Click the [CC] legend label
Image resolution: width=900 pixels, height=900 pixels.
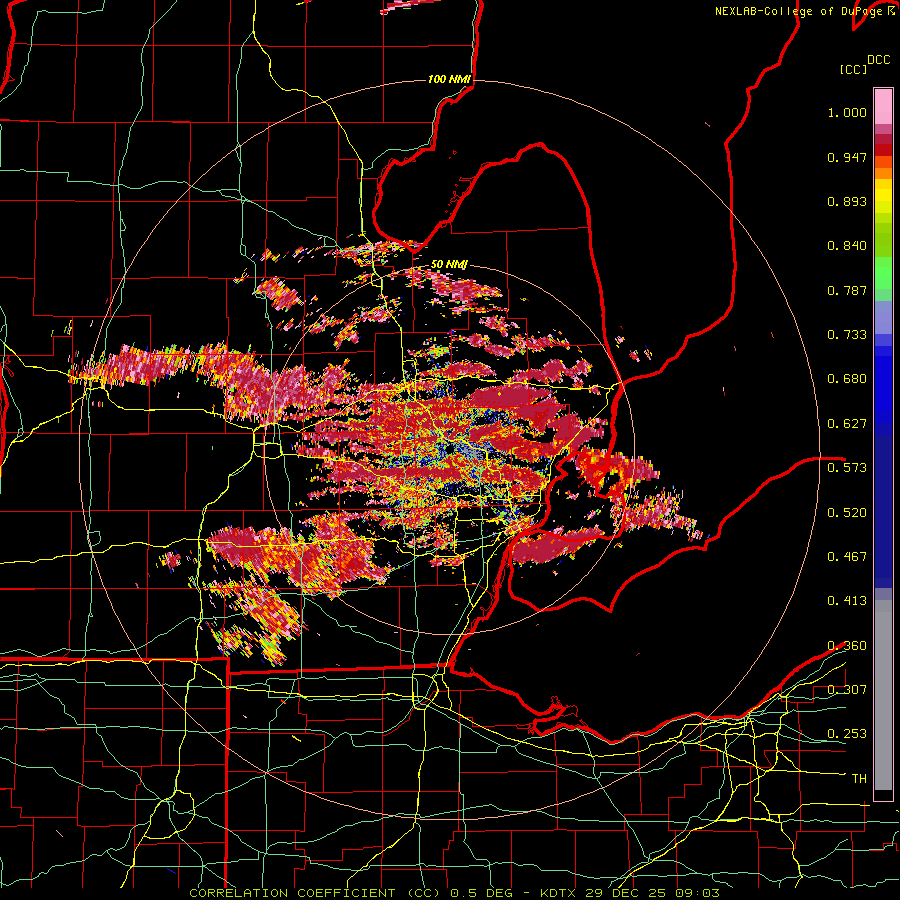click(853, 69)
